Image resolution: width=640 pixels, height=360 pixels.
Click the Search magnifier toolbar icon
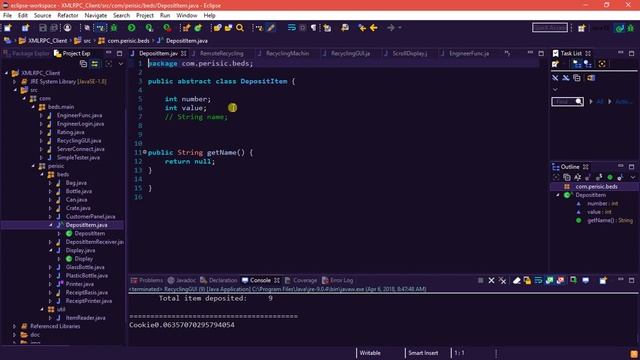pos(240,28)
